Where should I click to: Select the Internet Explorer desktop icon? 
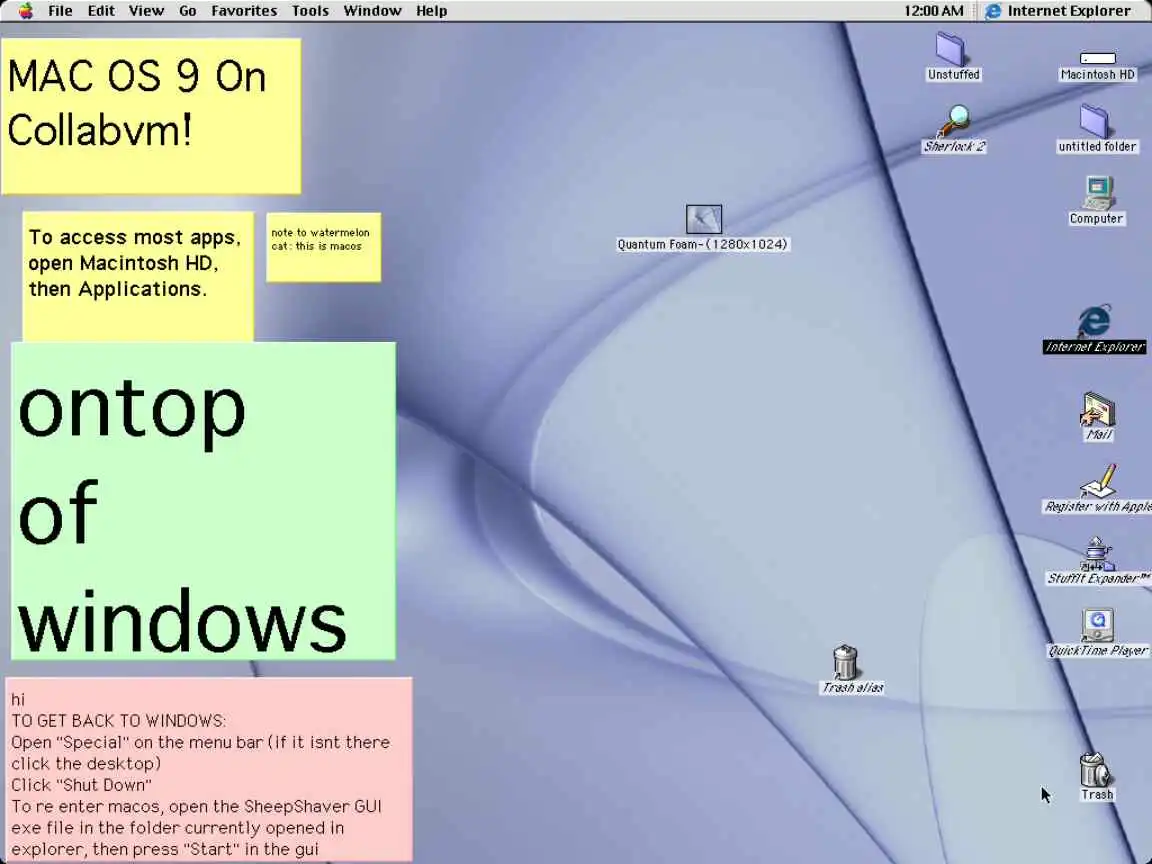1095,322
